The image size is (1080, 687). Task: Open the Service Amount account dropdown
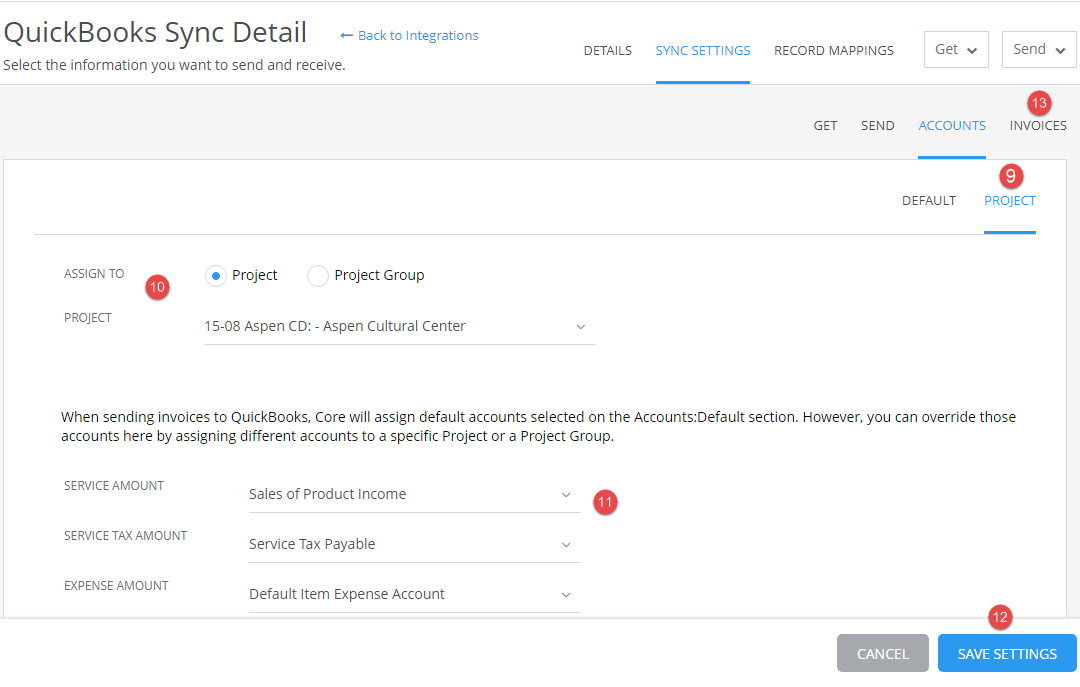(x=414, y=493)
